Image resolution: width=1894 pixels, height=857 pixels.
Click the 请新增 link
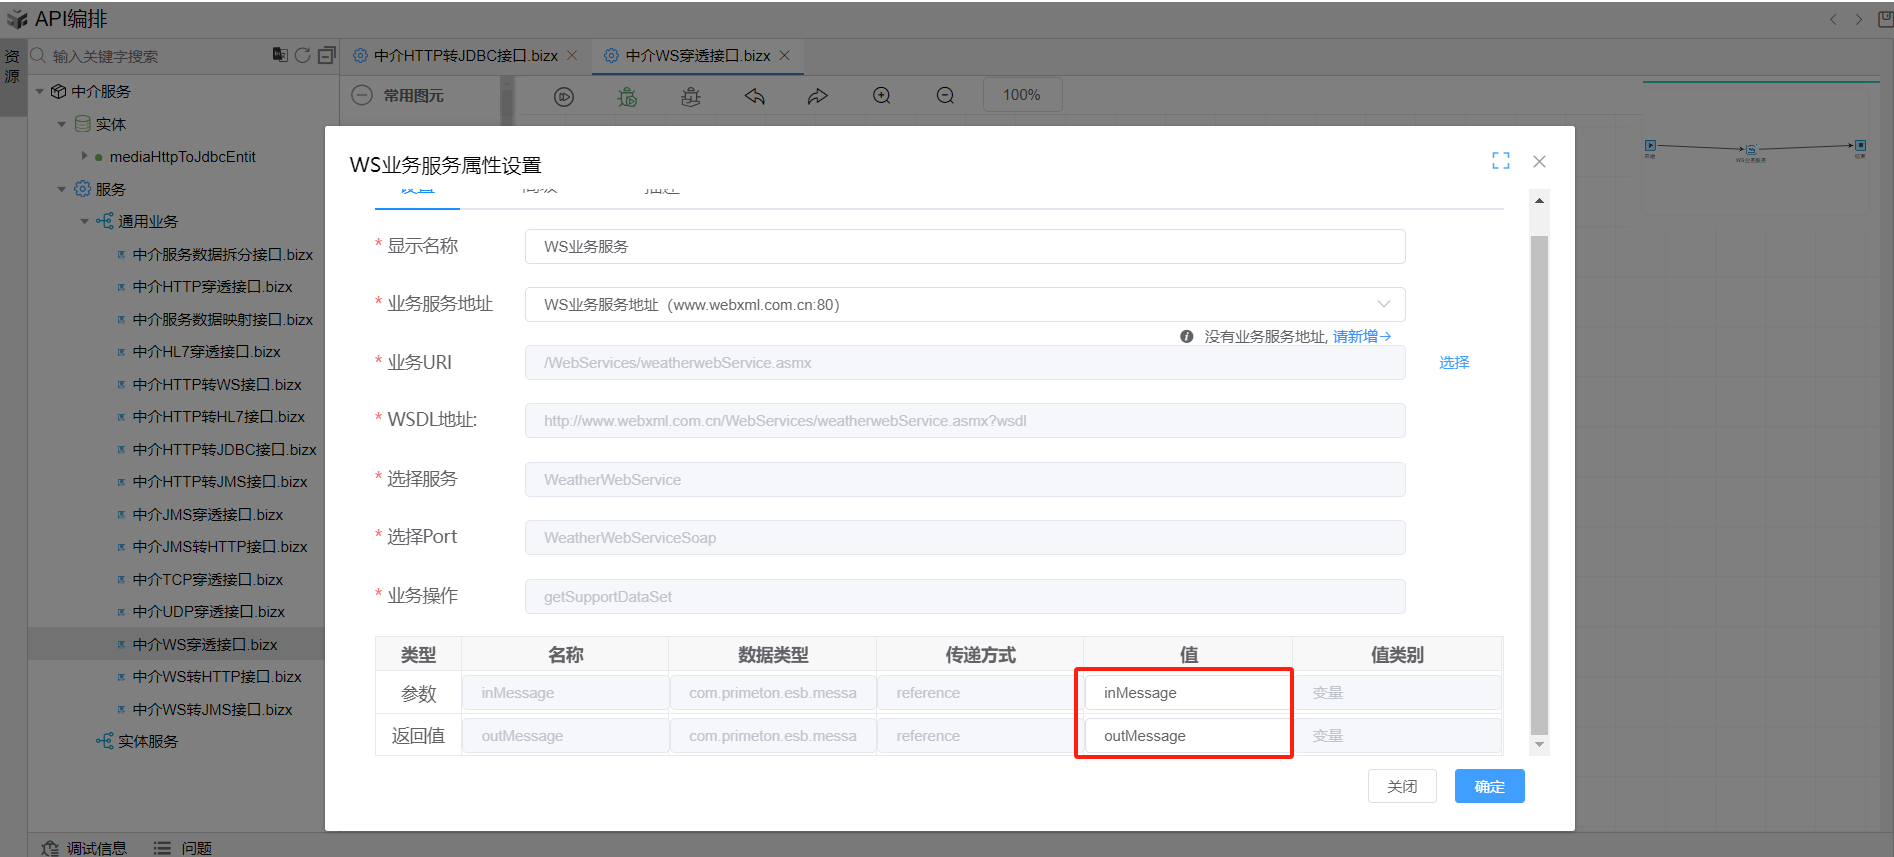tap(1361, 336)
